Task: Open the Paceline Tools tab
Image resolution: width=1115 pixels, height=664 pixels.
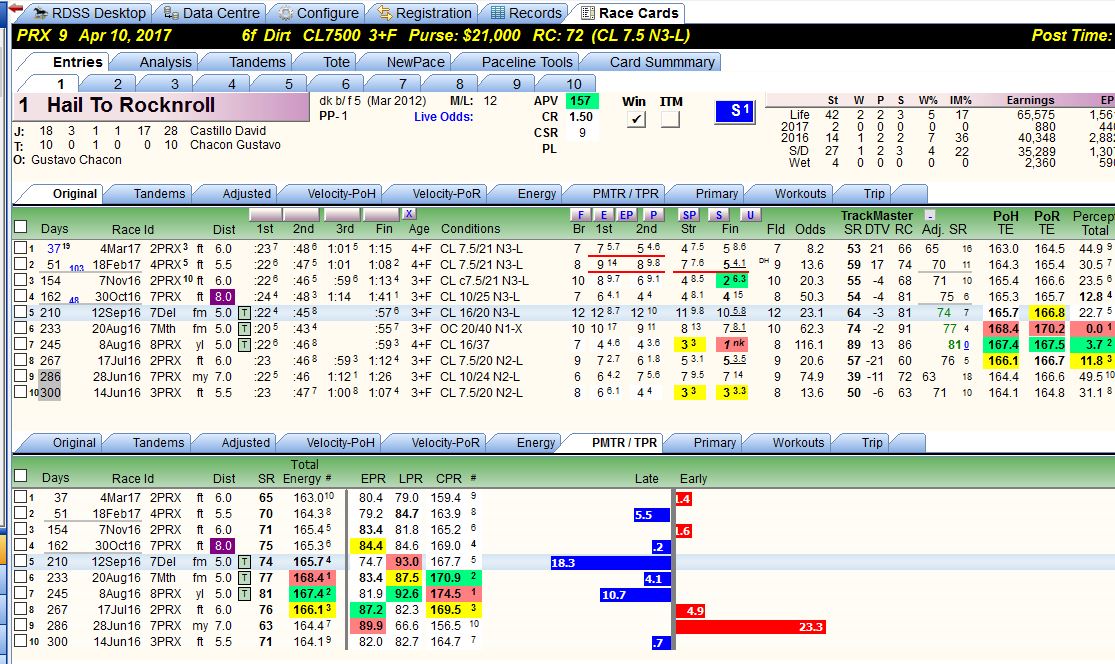Action: pos(527,62)
